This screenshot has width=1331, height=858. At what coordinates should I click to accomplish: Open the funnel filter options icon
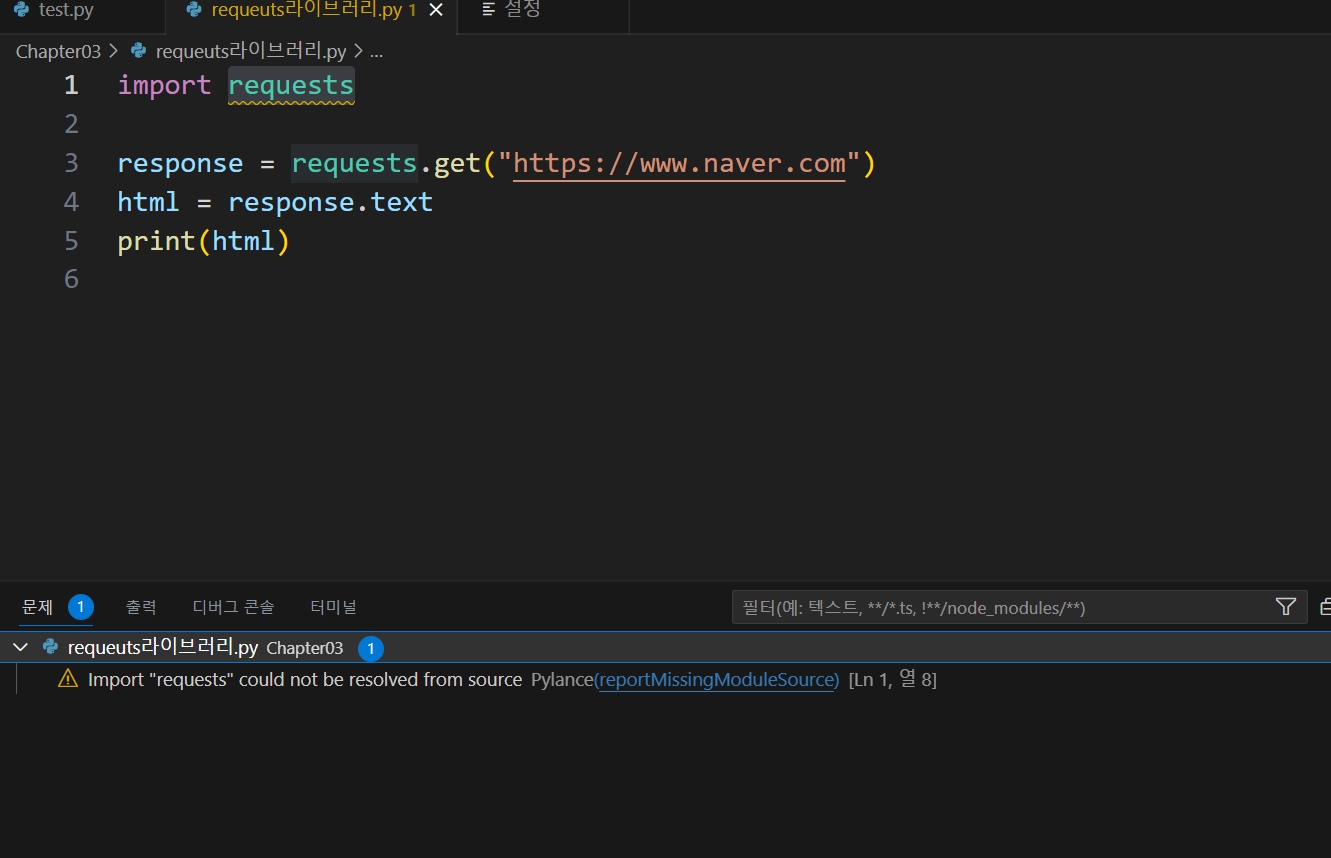pyautogui.click(x=1286, y=606)
